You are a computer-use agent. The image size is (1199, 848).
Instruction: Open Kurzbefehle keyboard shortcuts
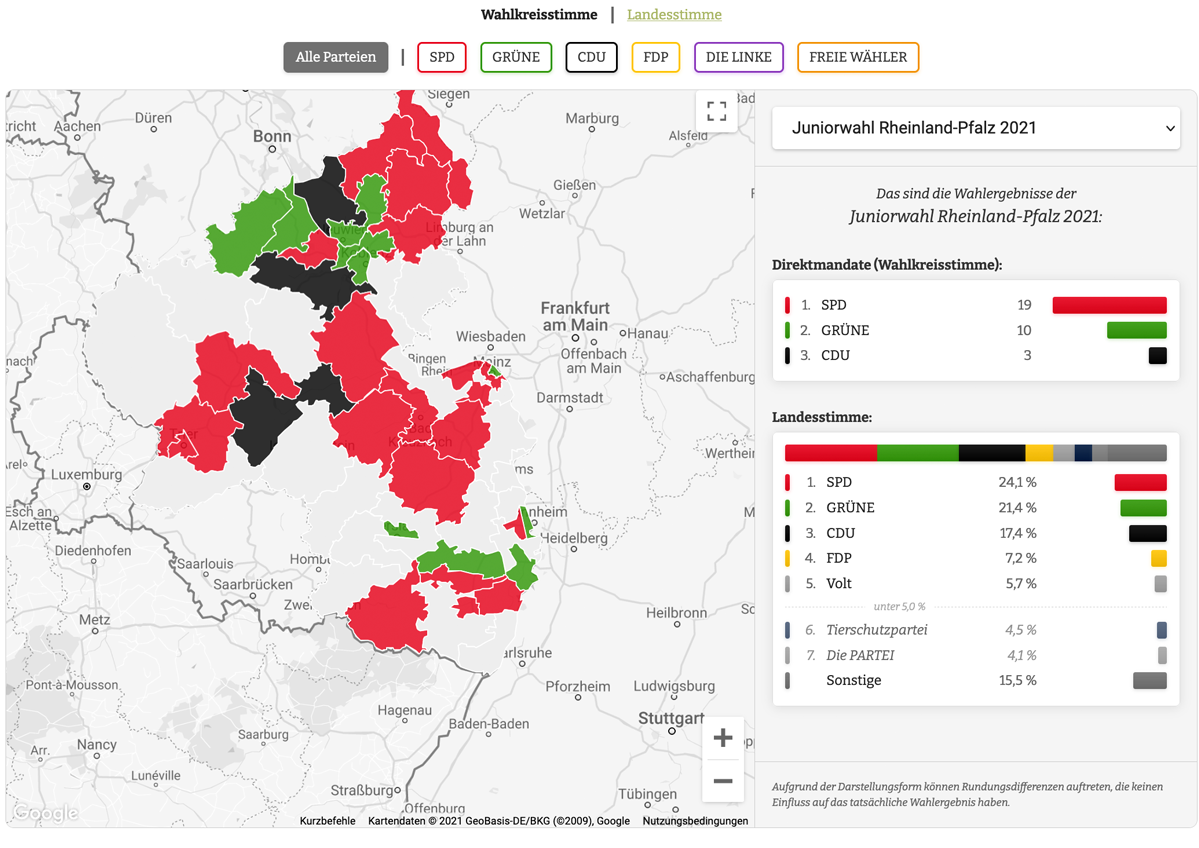coord(327,821)
